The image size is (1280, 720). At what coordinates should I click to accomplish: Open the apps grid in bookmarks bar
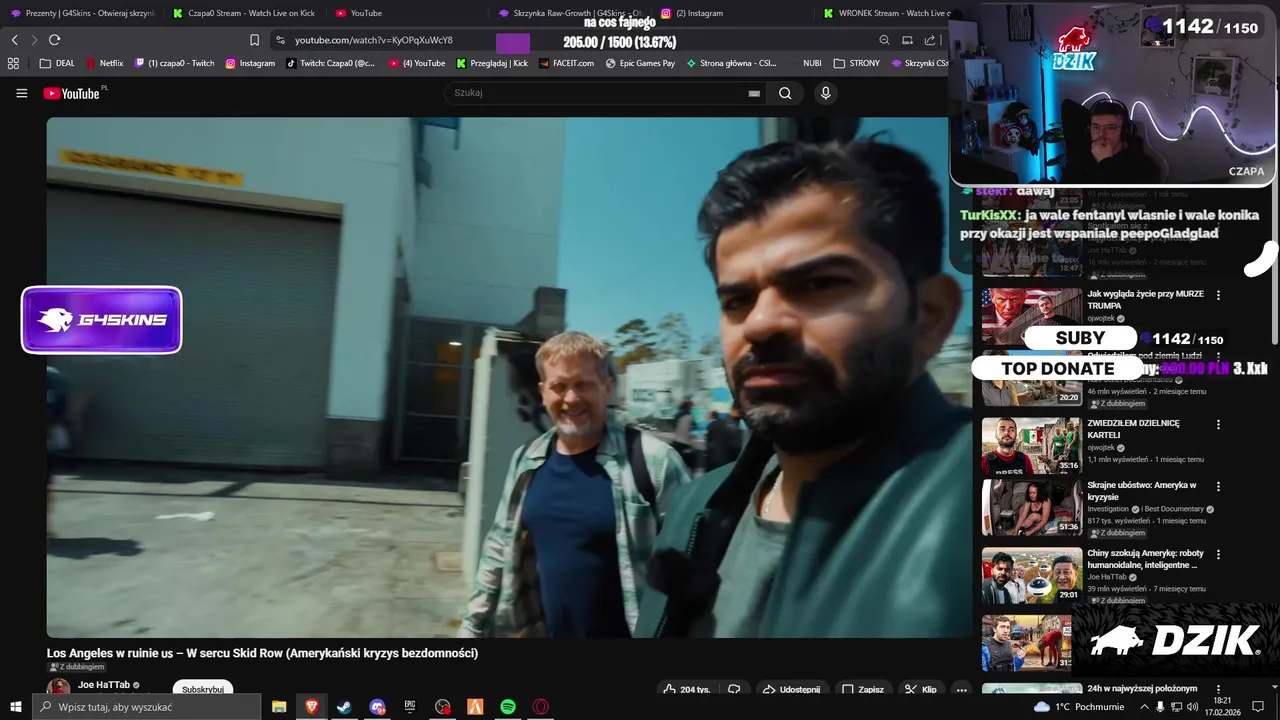click(x=13, y=63)
